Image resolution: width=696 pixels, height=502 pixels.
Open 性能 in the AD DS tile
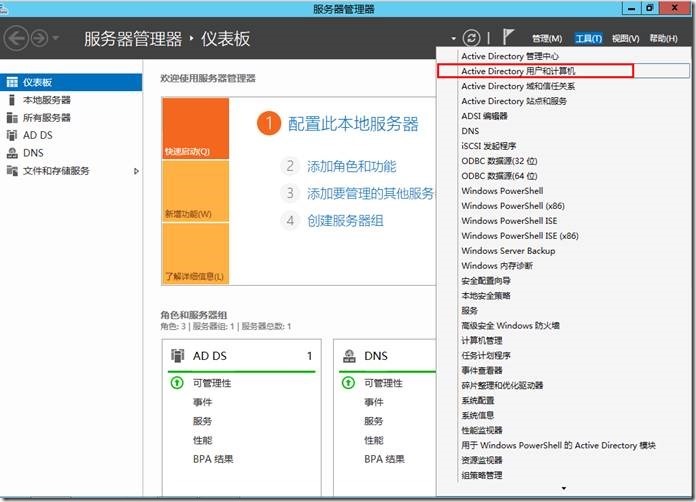(x=202, y=440)
